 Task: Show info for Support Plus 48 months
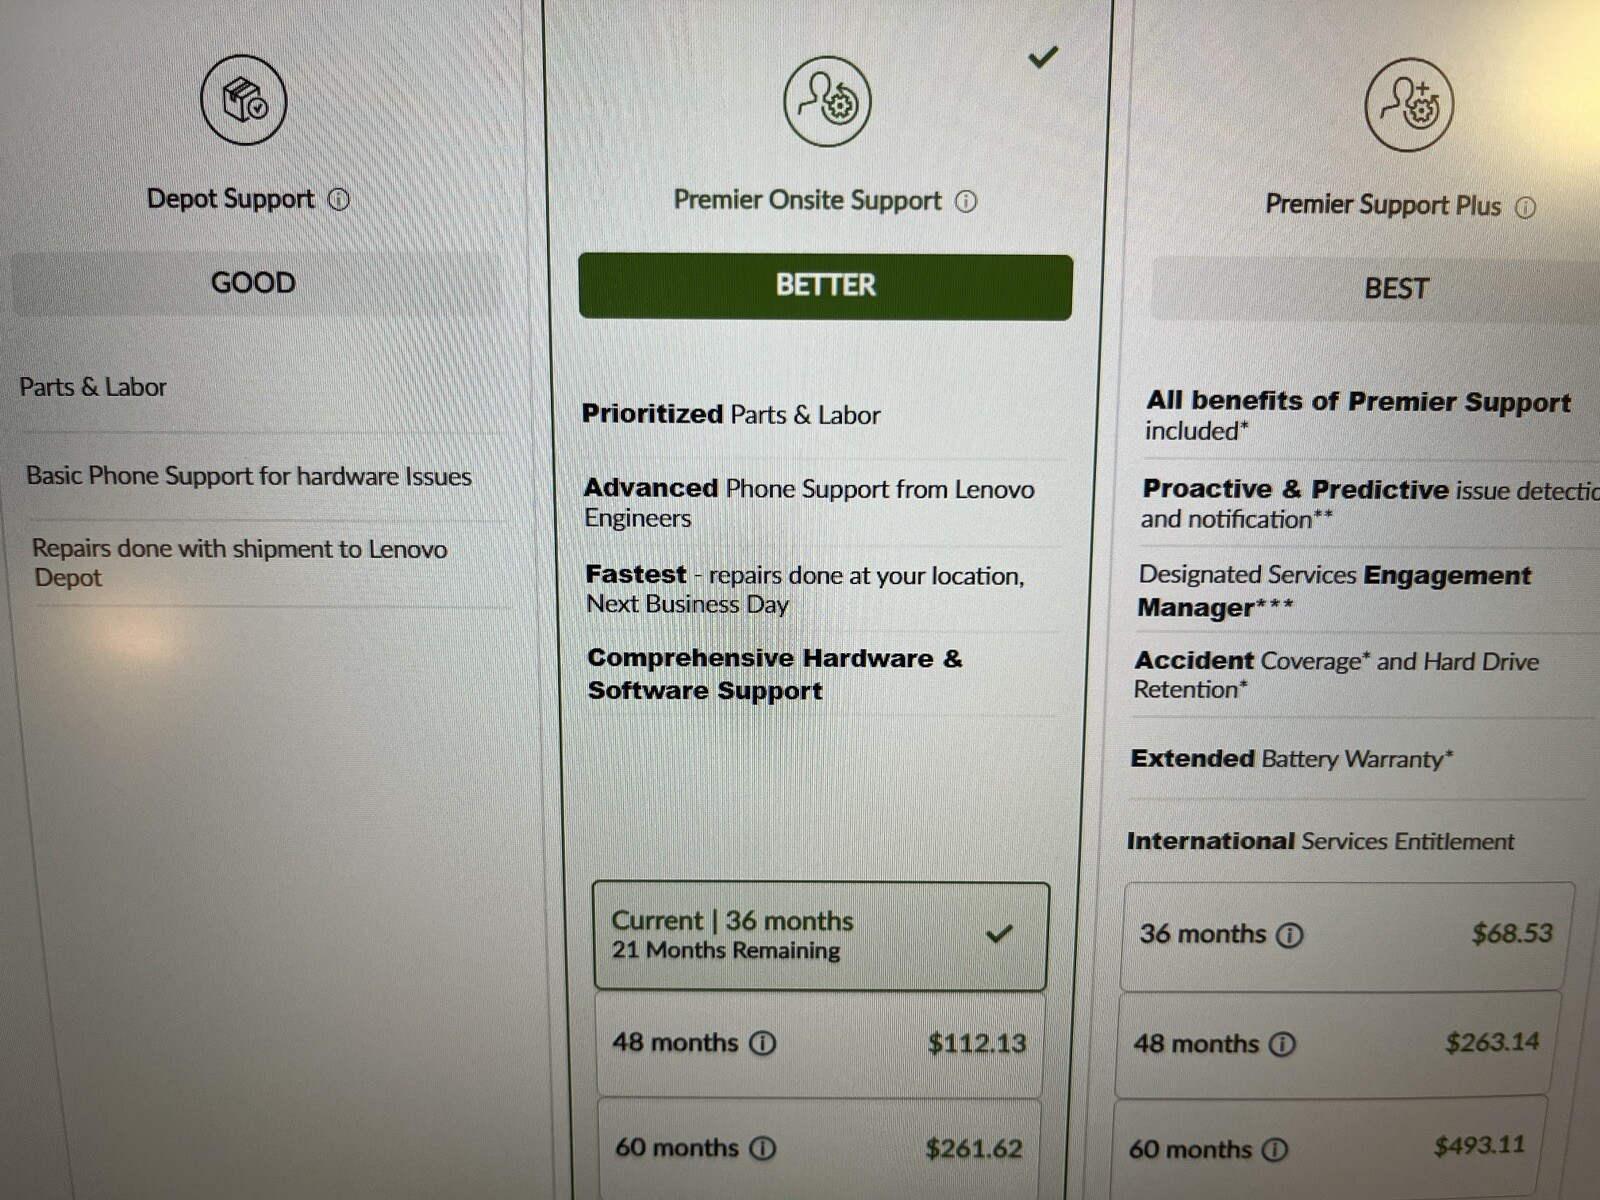click(x=1283, y=1044)
